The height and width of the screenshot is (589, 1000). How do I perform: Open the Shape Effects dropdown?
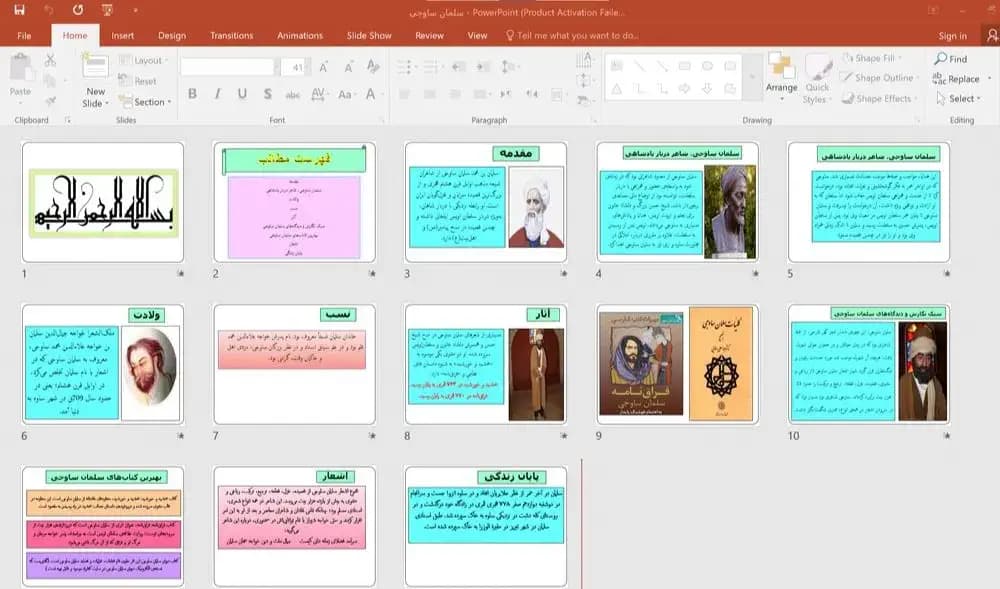click(x=878, y=99)
